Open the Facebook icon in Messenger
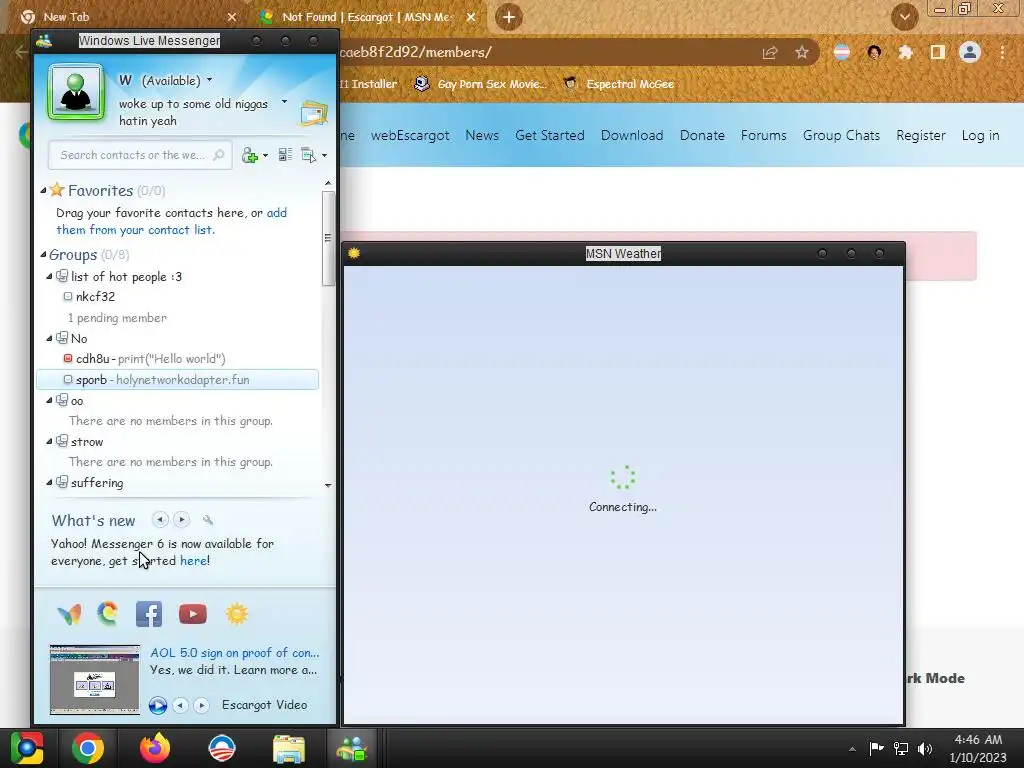1024x768 pixels. point(149,614)
